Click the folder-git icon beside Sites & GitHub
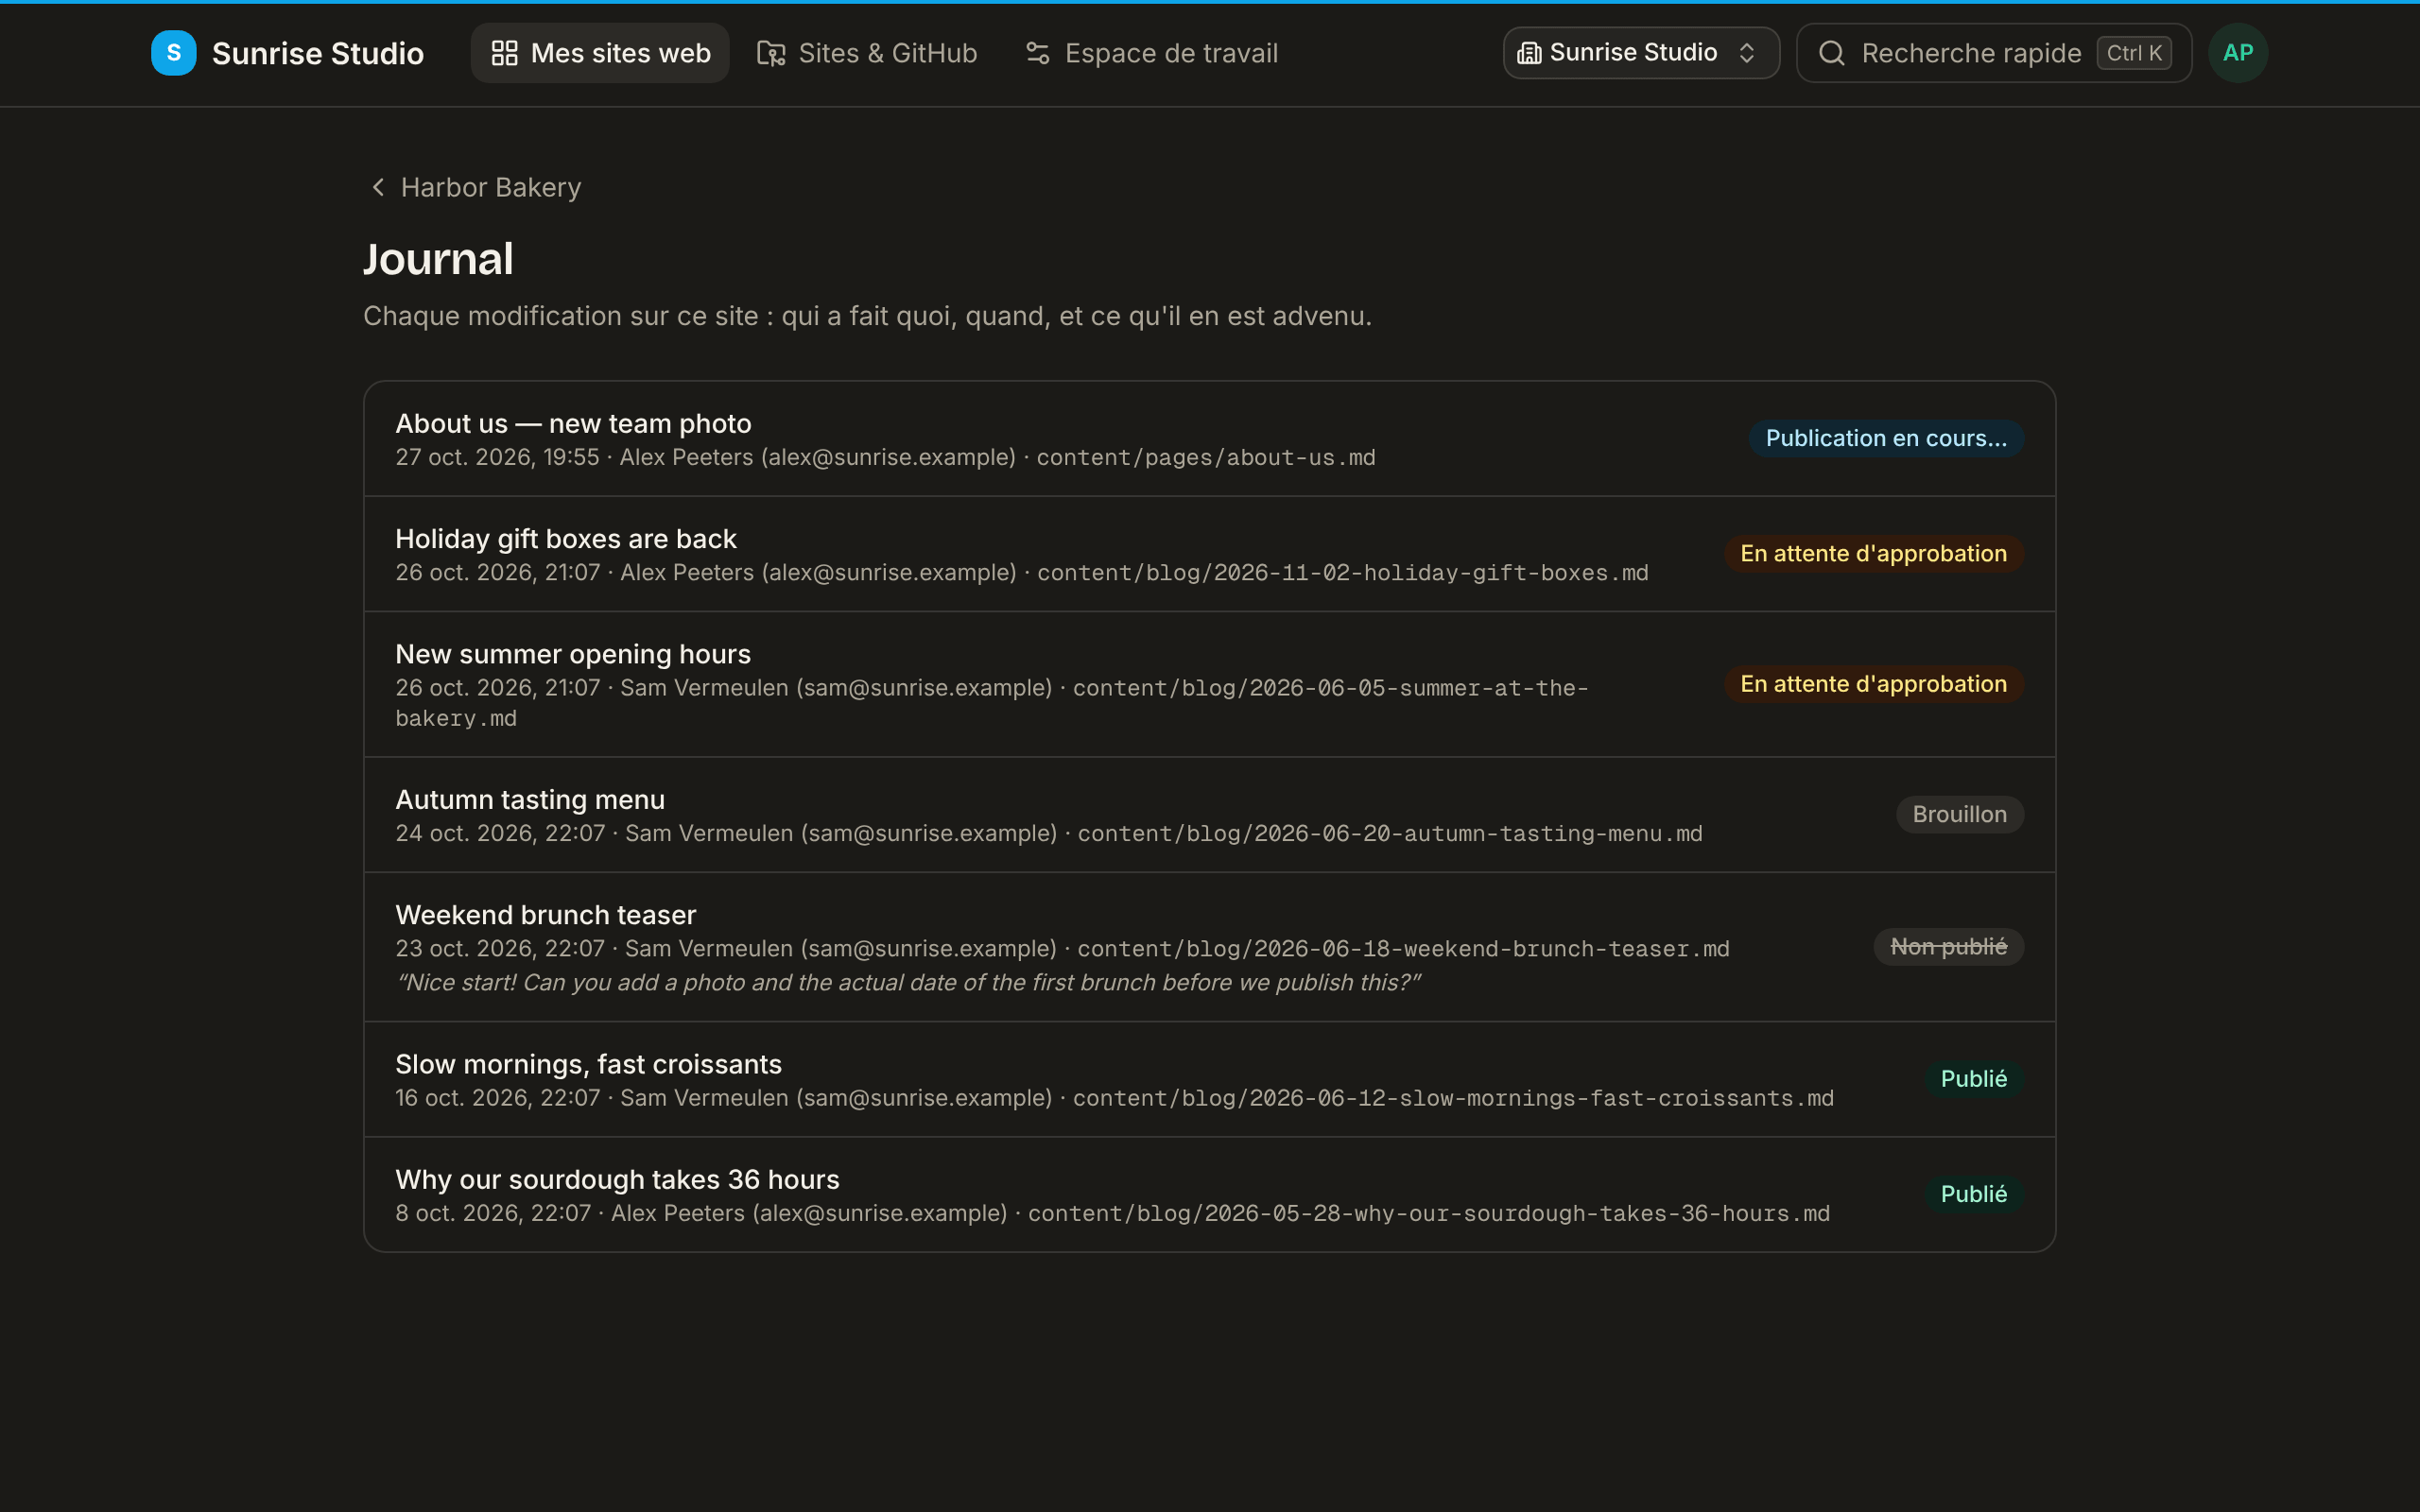Image resolution: width=2420 pixels, height=1512 pixels. 771,53
